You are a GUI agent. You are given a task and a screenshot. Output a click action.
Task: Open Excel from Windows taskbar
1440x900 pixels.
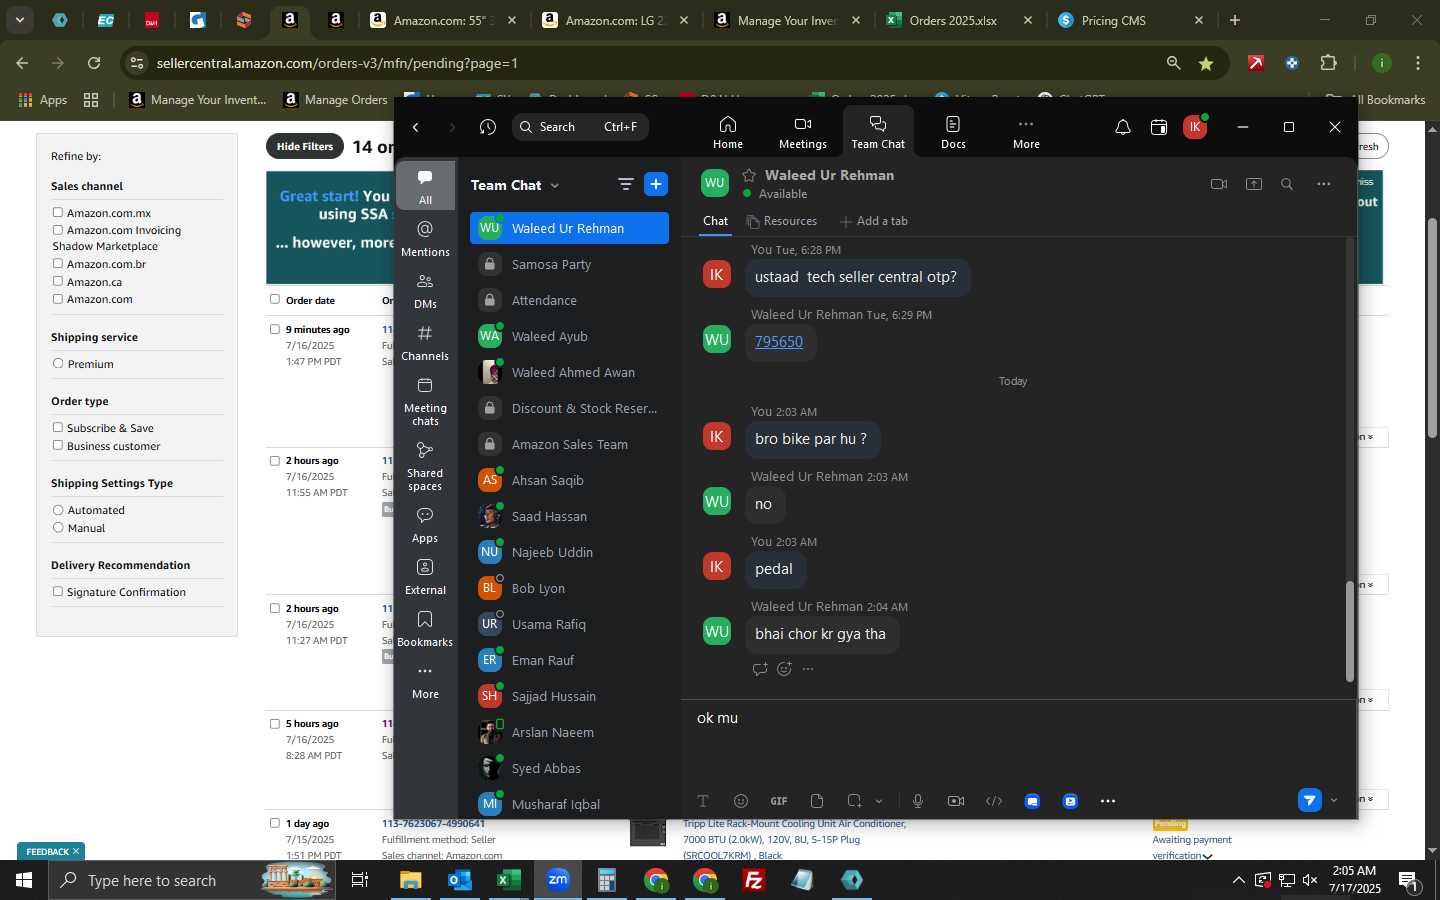point(508,880)
